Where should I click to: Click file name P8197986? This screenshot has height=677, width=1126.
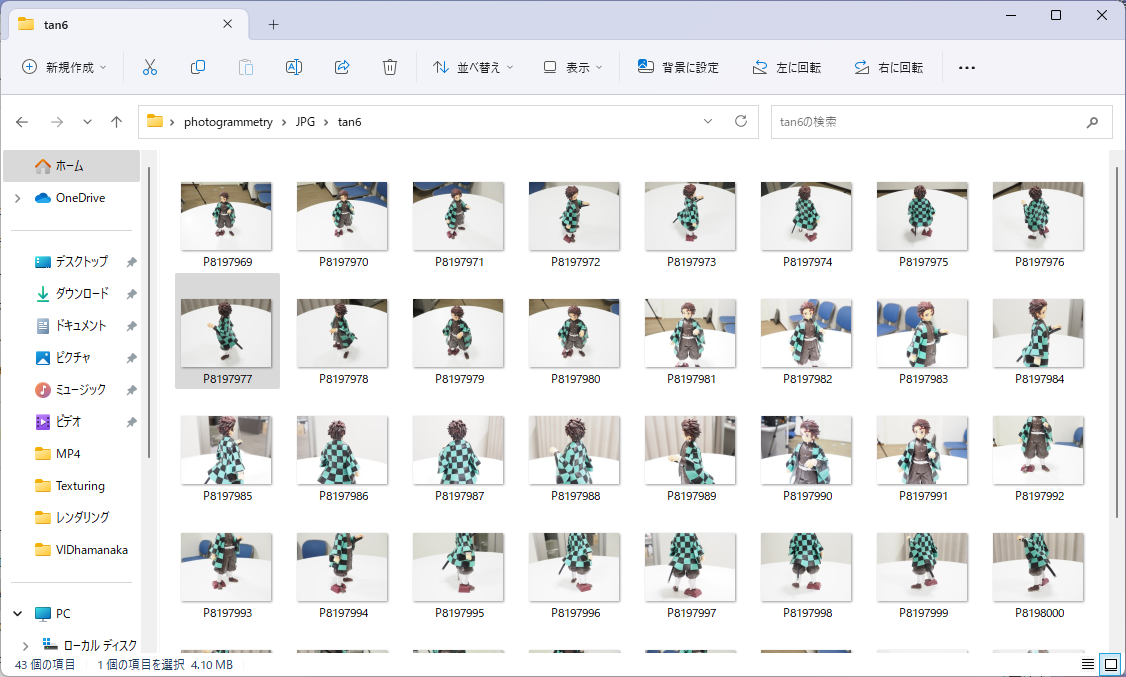(x=343, y=496)
